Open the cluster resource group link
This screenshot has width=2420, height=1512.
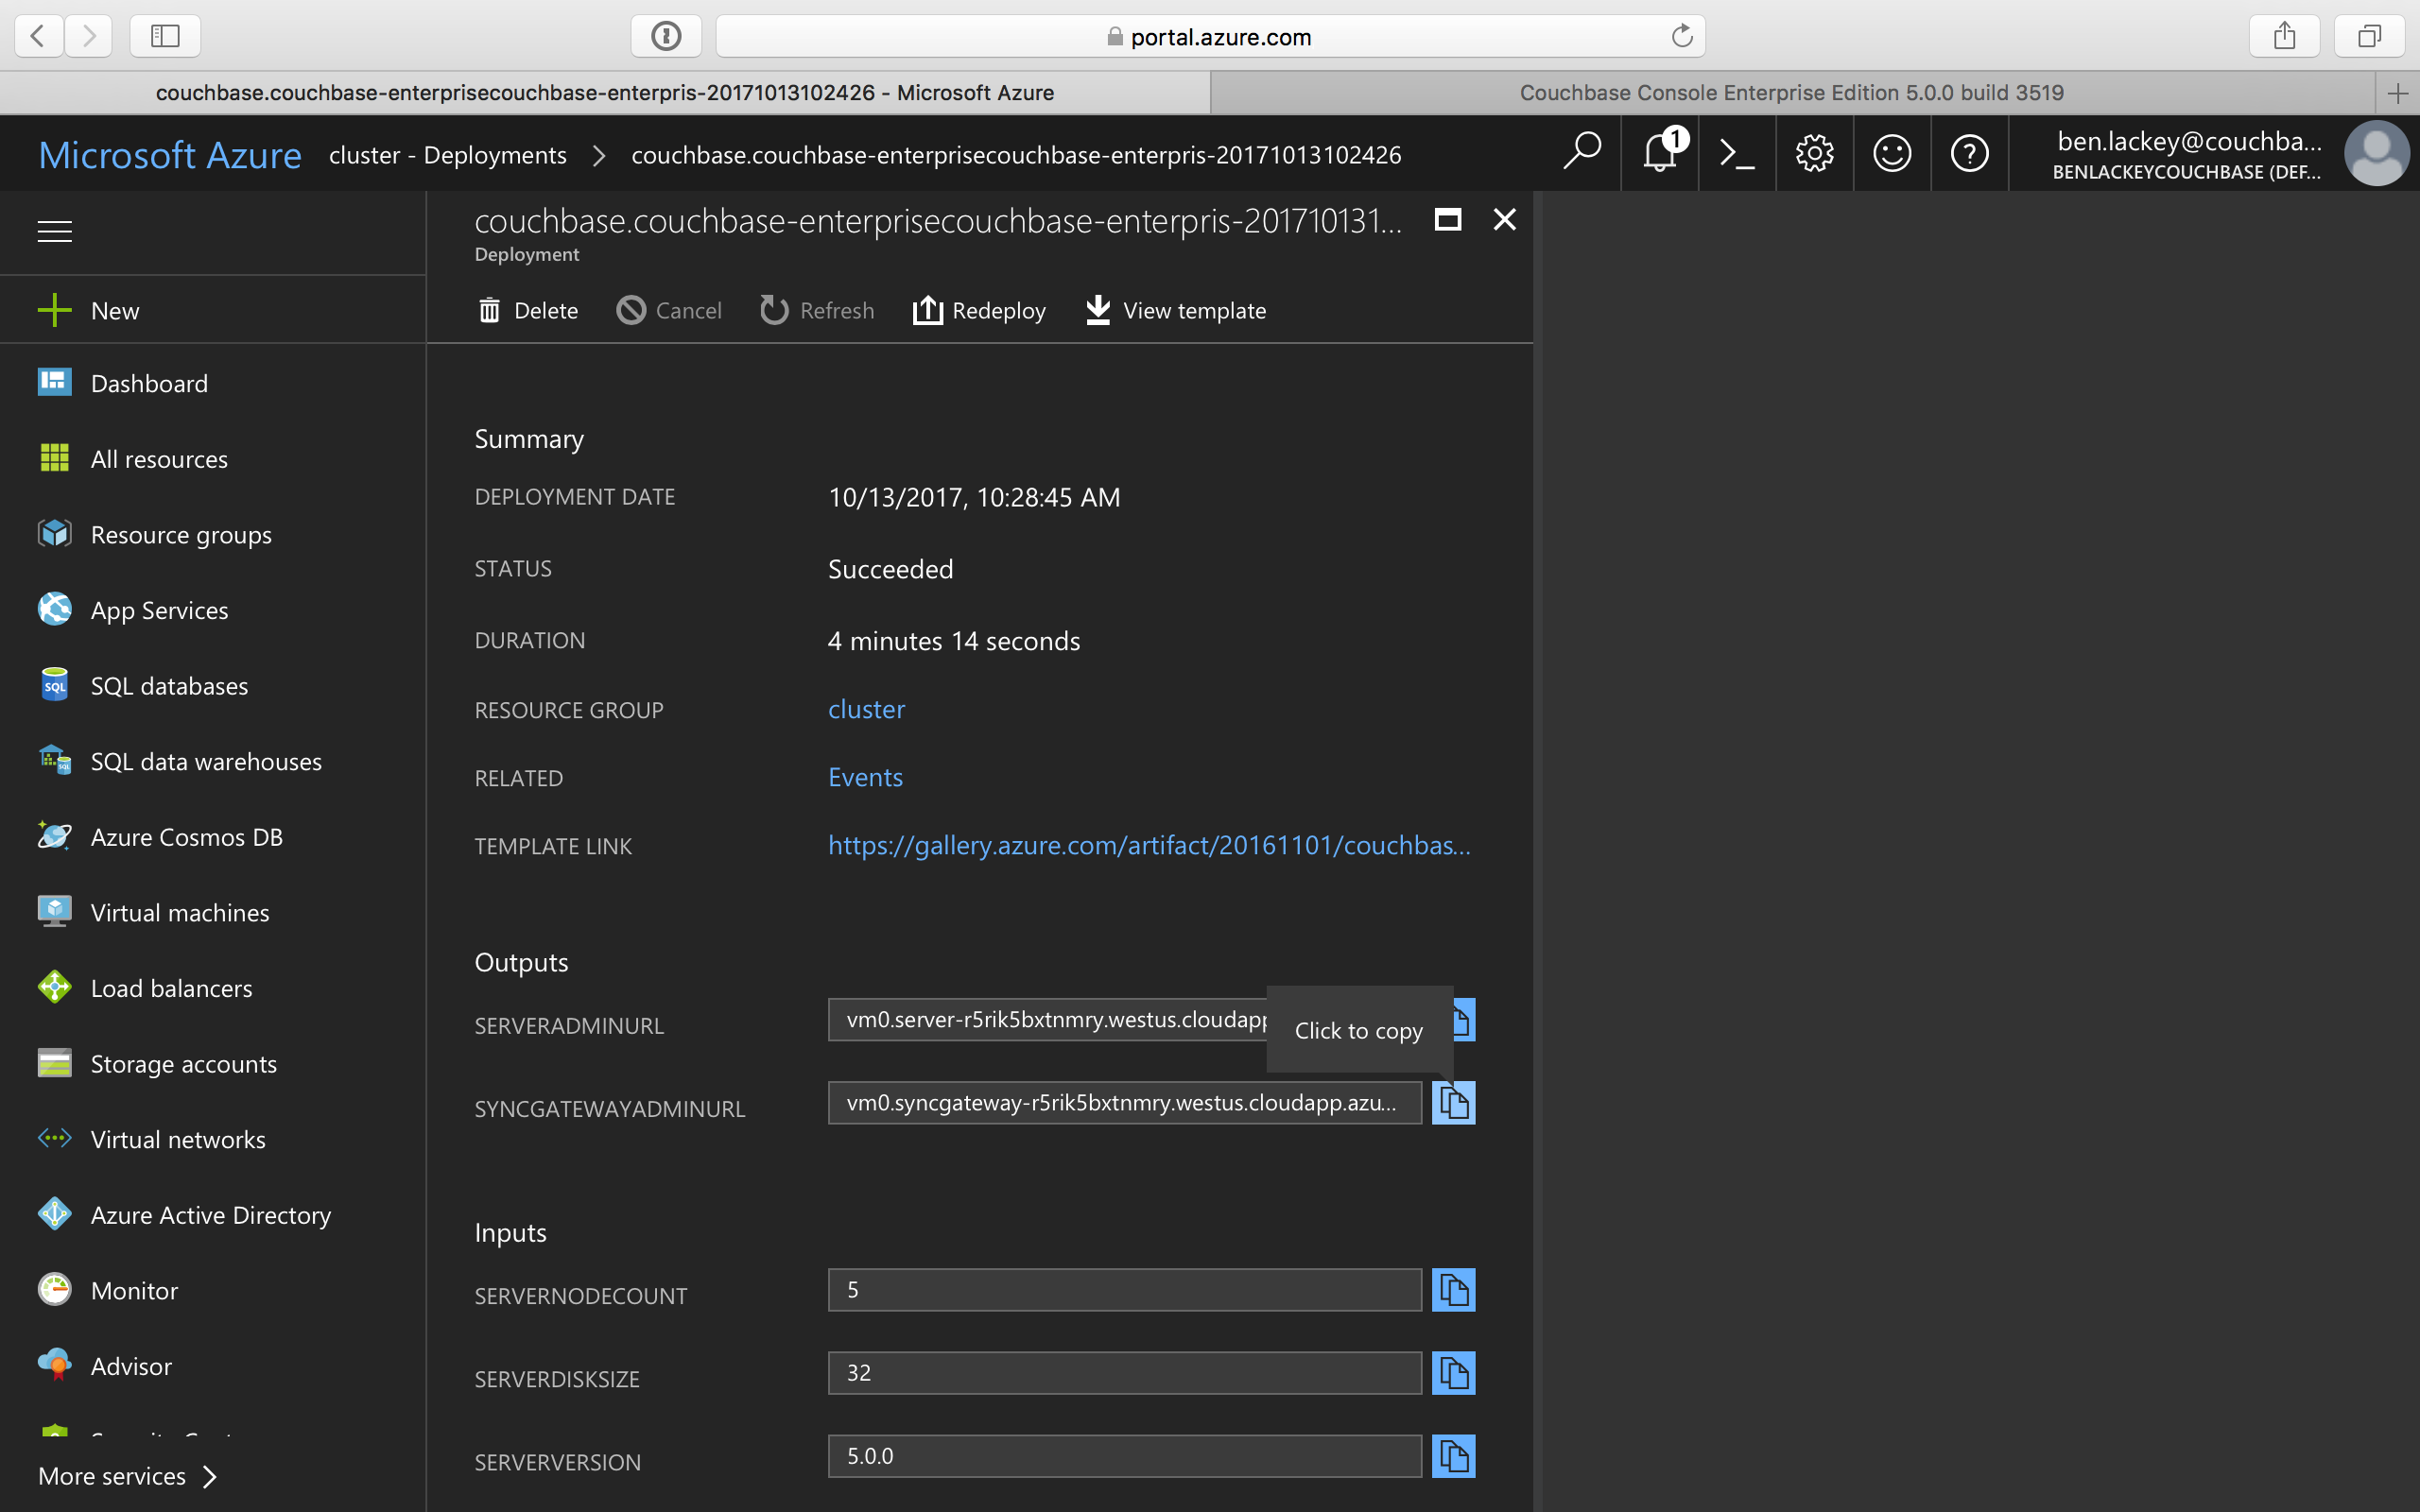[x=866, y=709]
